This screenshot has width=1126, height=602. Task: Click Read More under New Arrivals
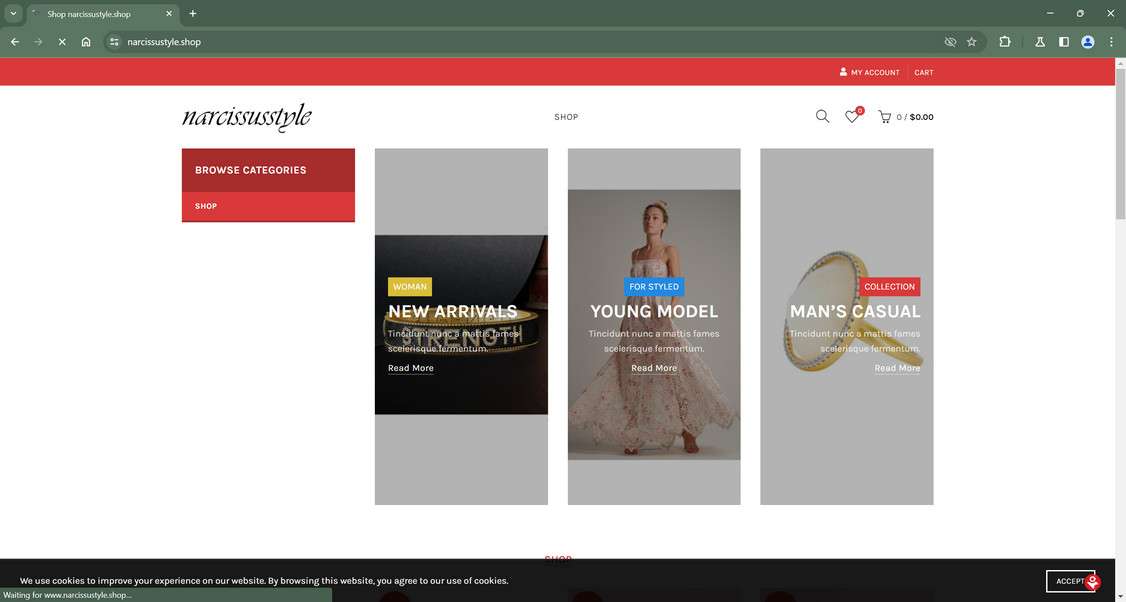coord(411,368)
